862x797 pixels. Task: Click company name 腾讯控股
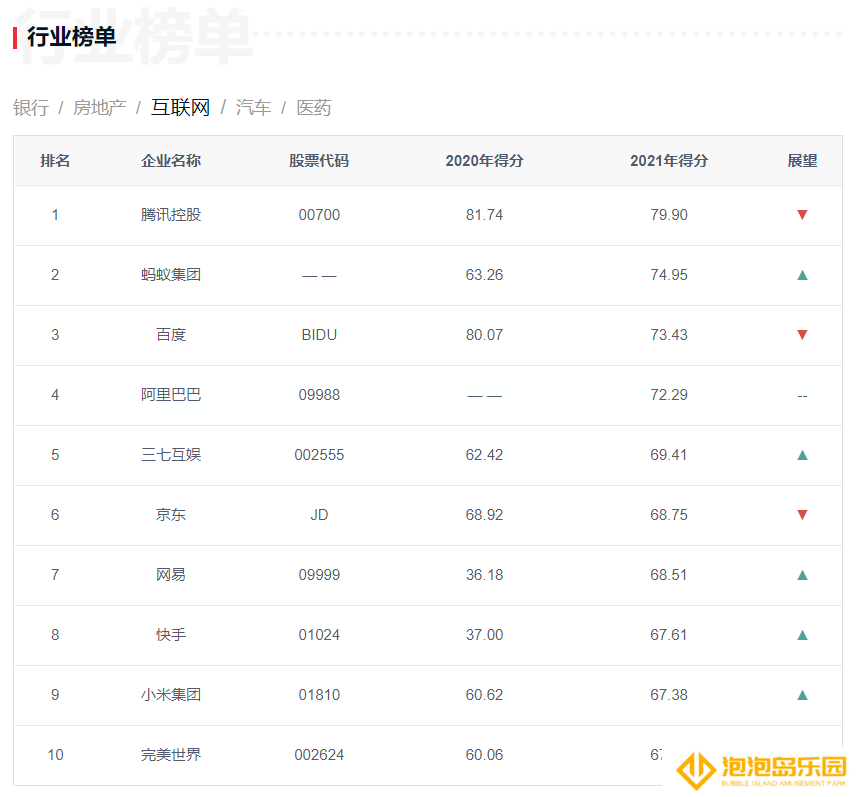tap(171, 215)
